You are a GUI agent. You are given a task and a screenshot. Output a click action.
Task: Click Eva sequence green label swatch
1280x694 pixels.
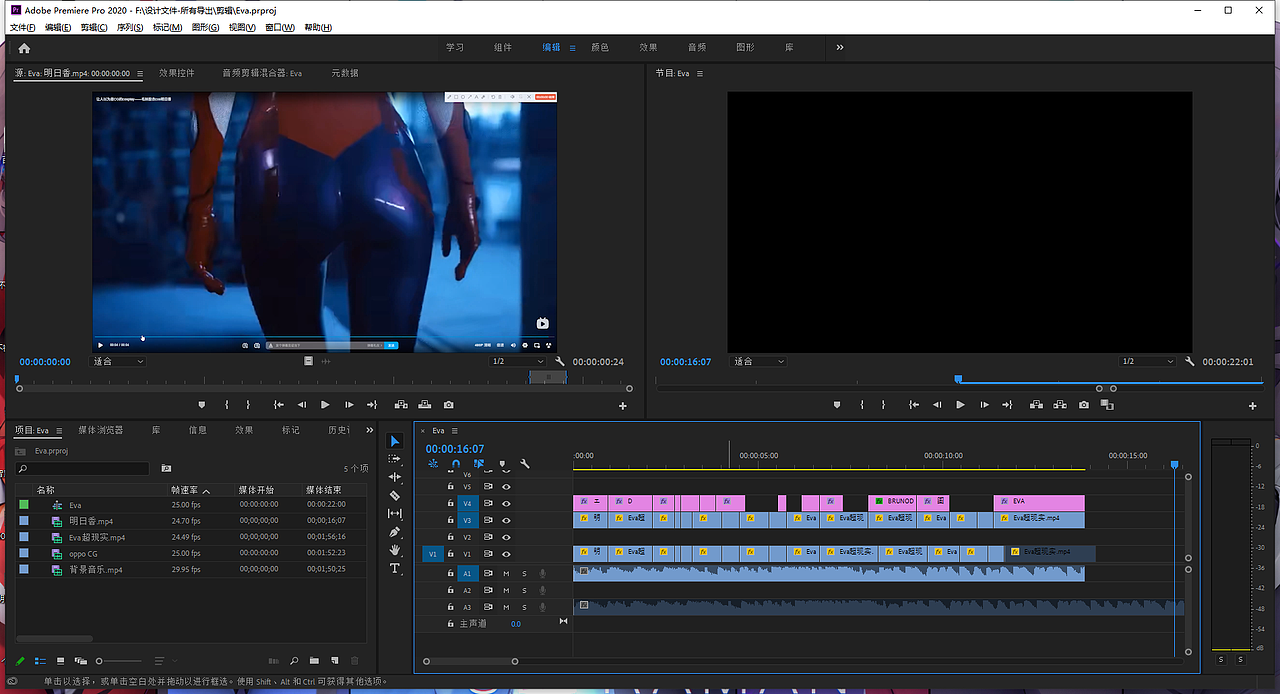click(24, 505)
